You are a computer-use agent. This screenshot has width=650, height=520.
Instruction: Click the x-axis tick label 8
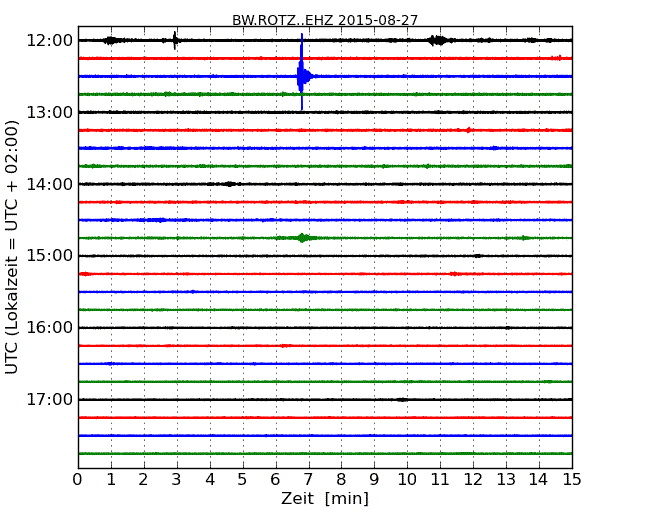click(341, 480)
